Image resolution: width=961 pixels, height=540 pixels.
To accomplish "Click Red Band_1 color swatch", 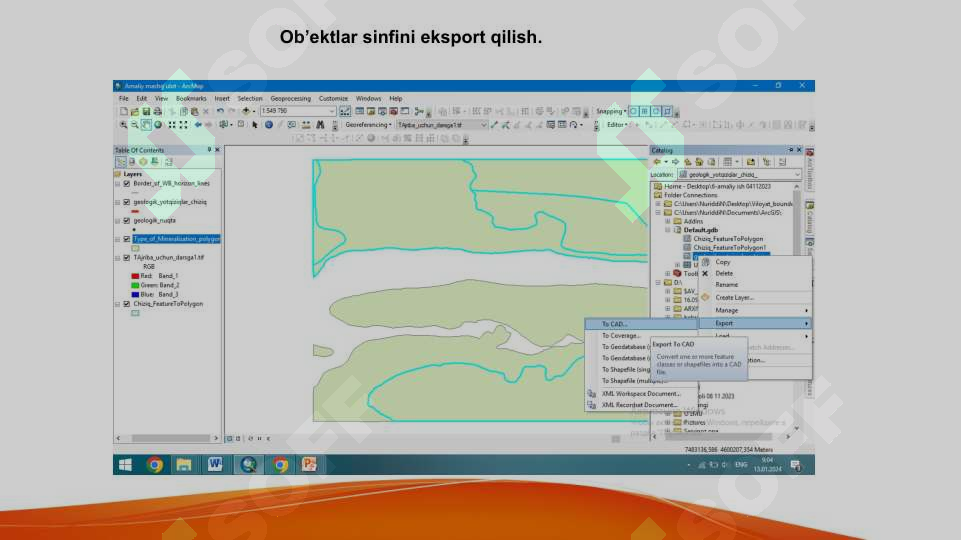I will click(x=135, y=276).
